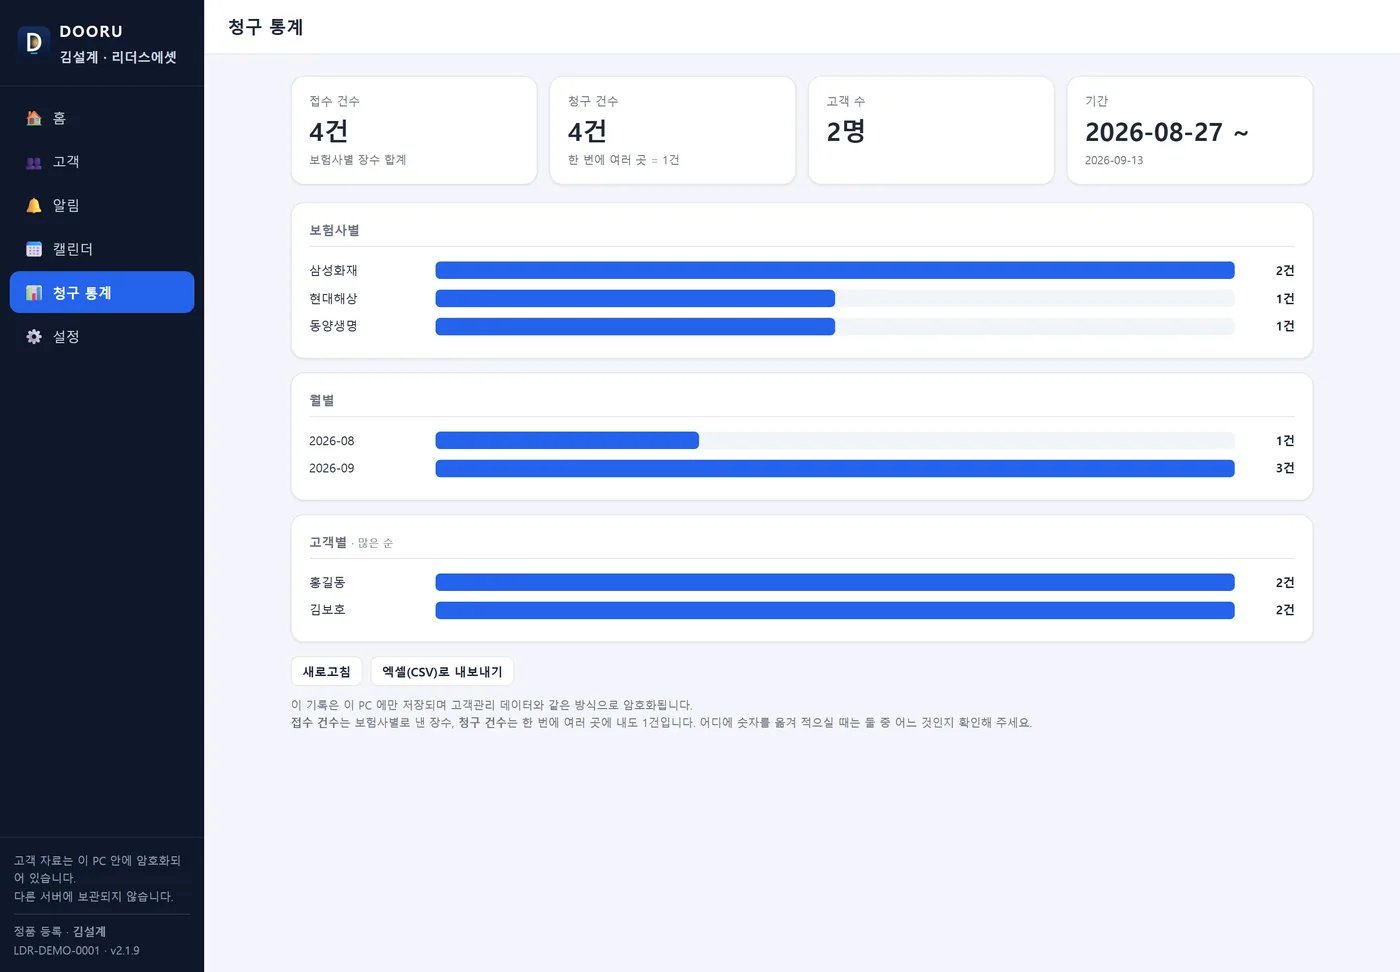Click the 새로고침 button
Screen dimensions: 1400x972
pyautogui.click(x=327, y=672)
